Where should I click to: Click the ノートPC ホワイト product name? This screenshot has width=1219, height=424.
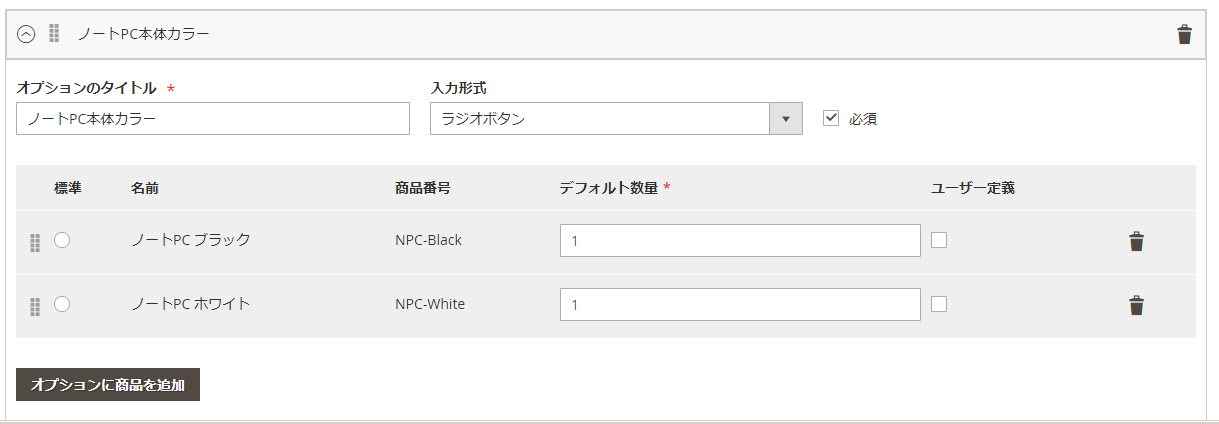pyautogui.click(x=190, y=304)
